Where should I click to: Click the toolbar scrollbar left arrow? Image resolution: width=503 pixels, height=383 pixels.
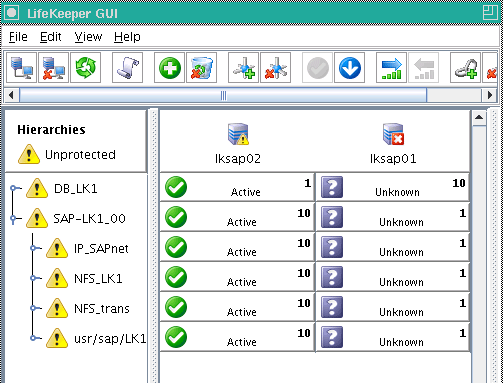[11, 95]
